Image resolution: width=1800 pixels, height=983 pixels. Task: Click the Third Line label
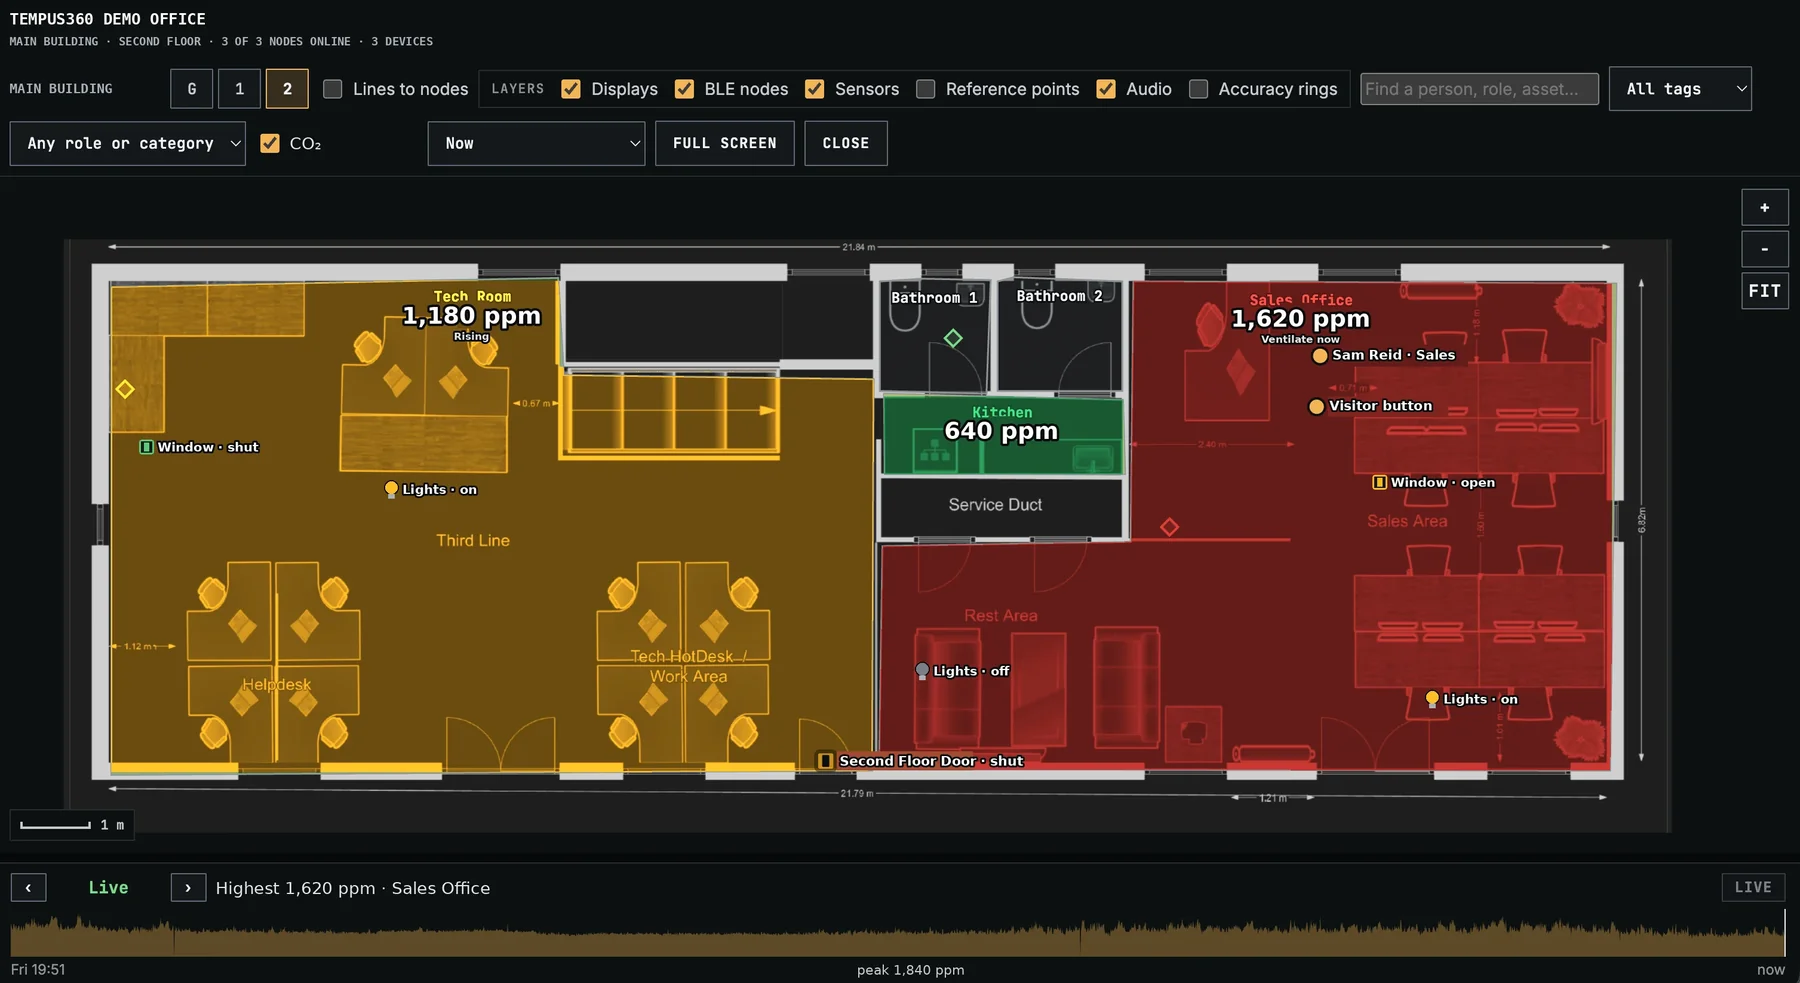click(473, 540)
